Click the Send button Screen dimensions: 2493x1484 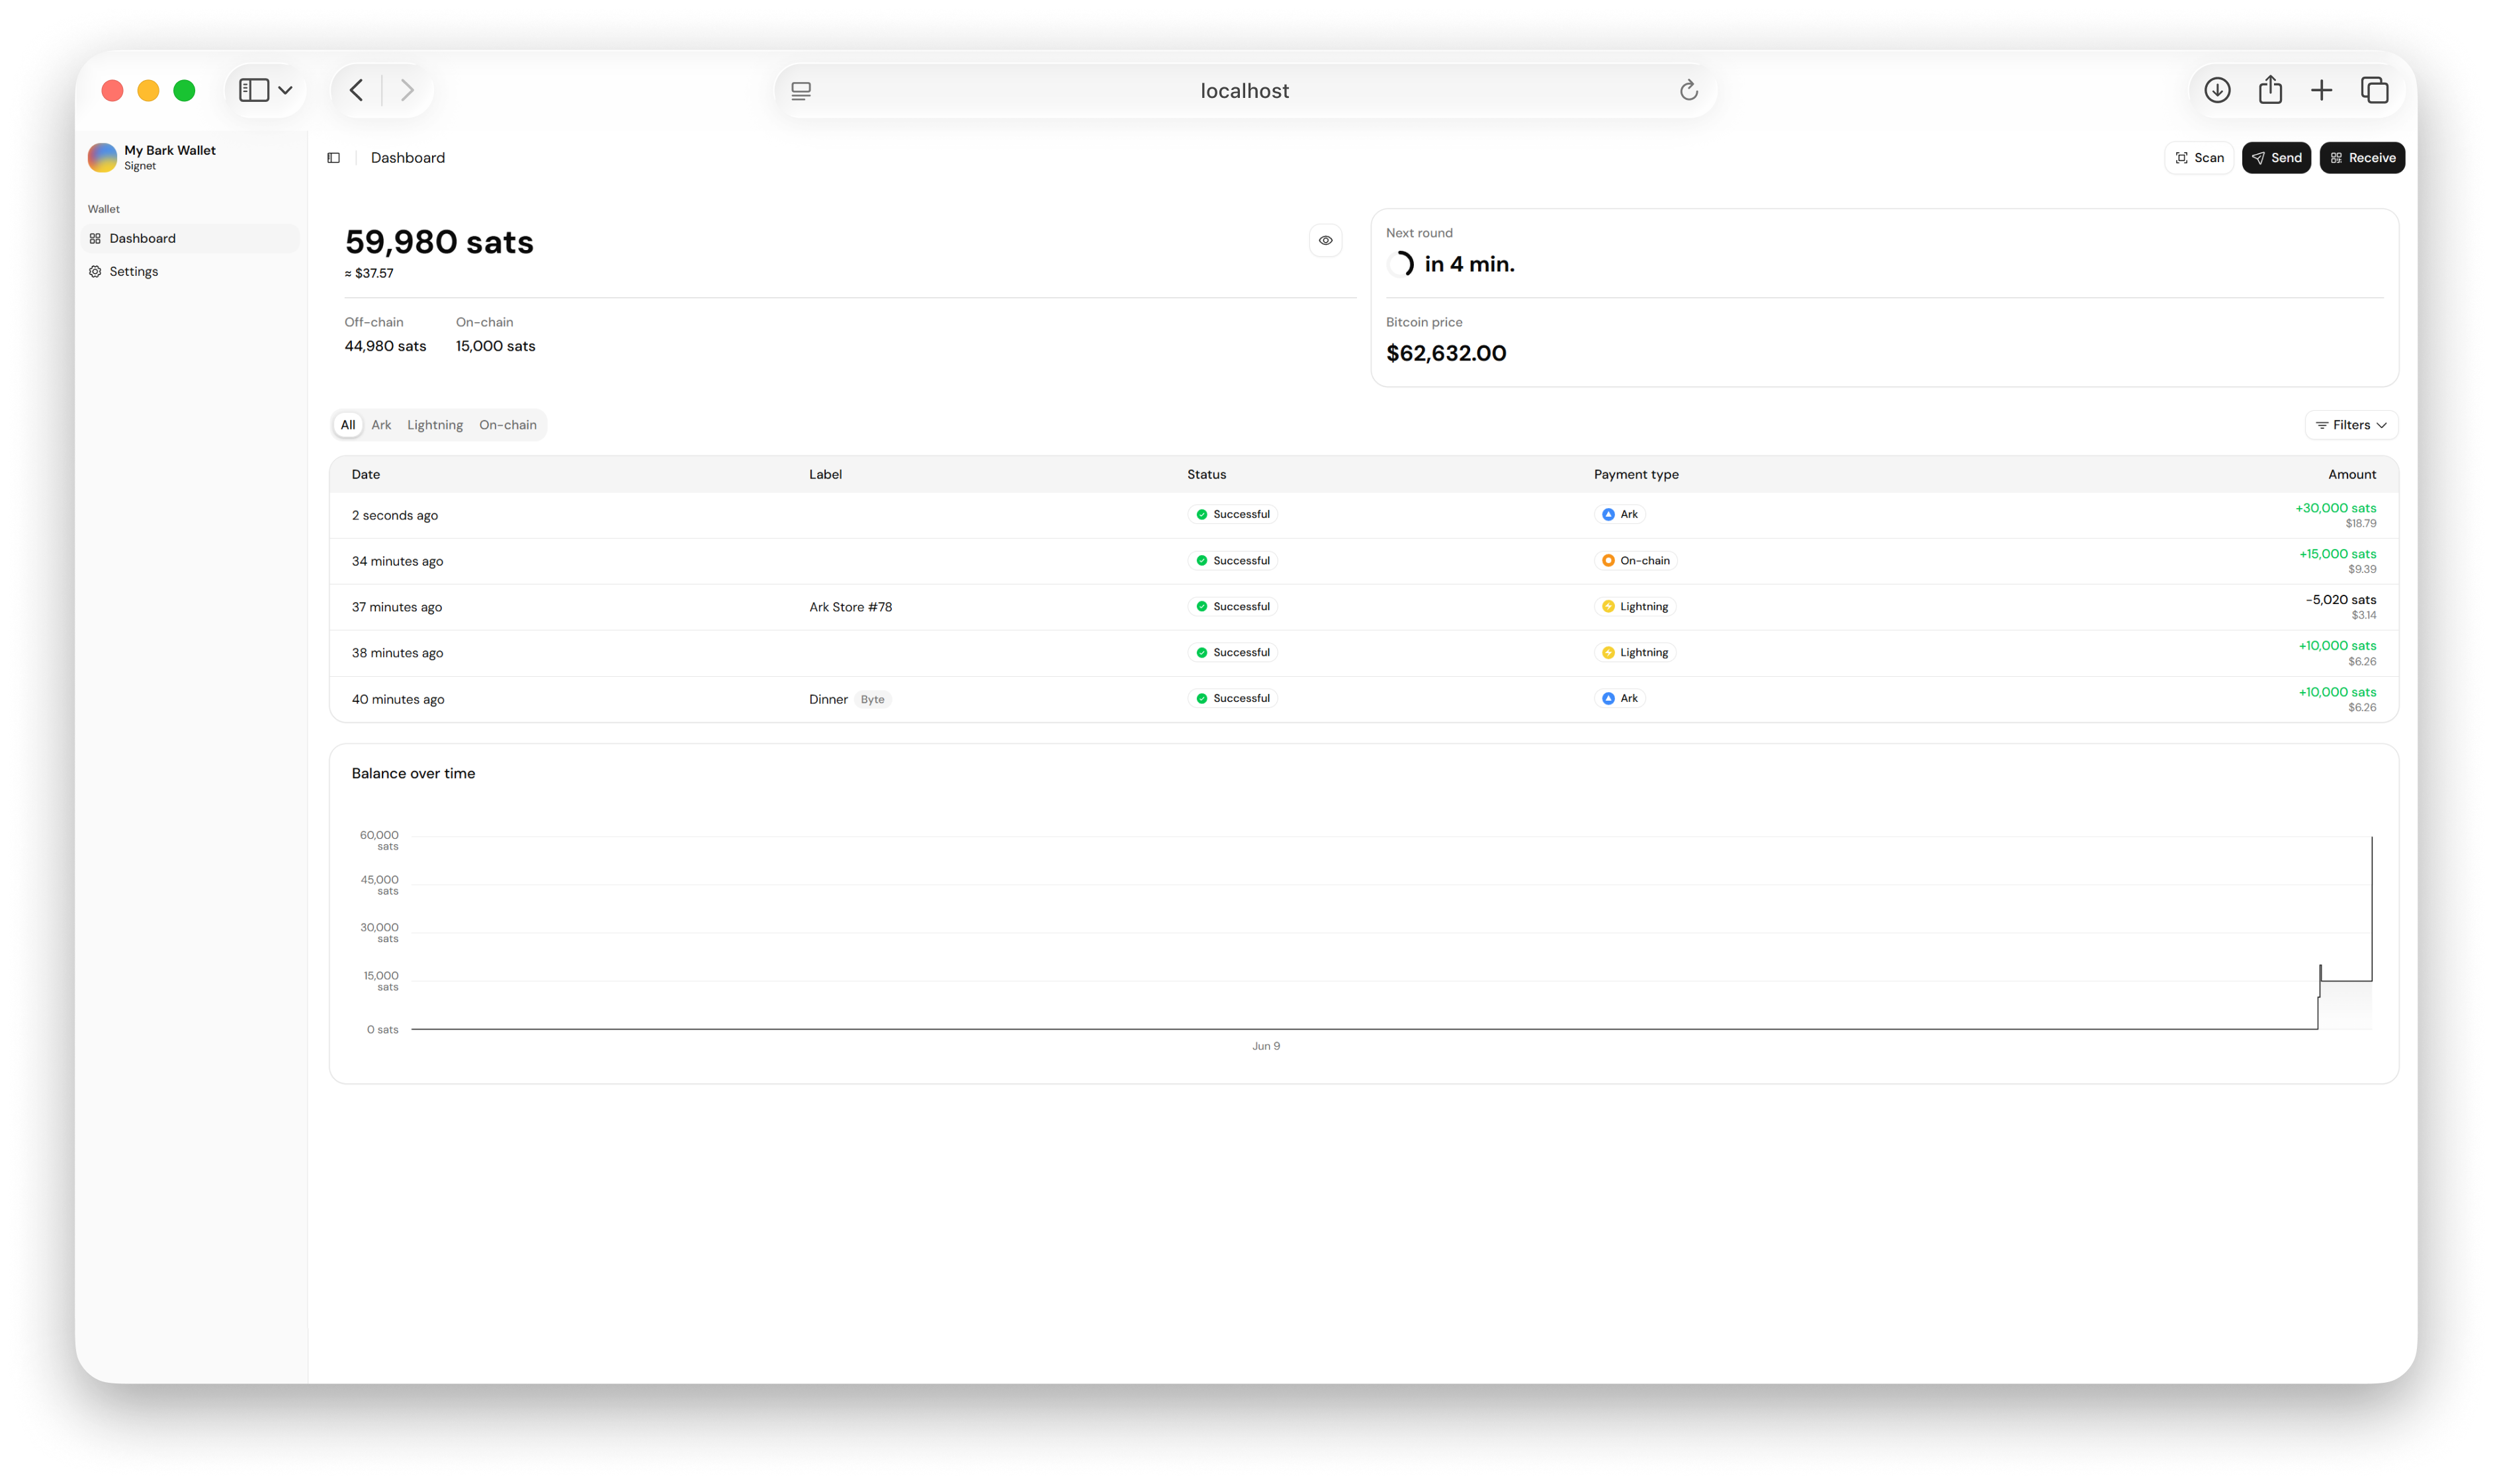point(2275,158)
